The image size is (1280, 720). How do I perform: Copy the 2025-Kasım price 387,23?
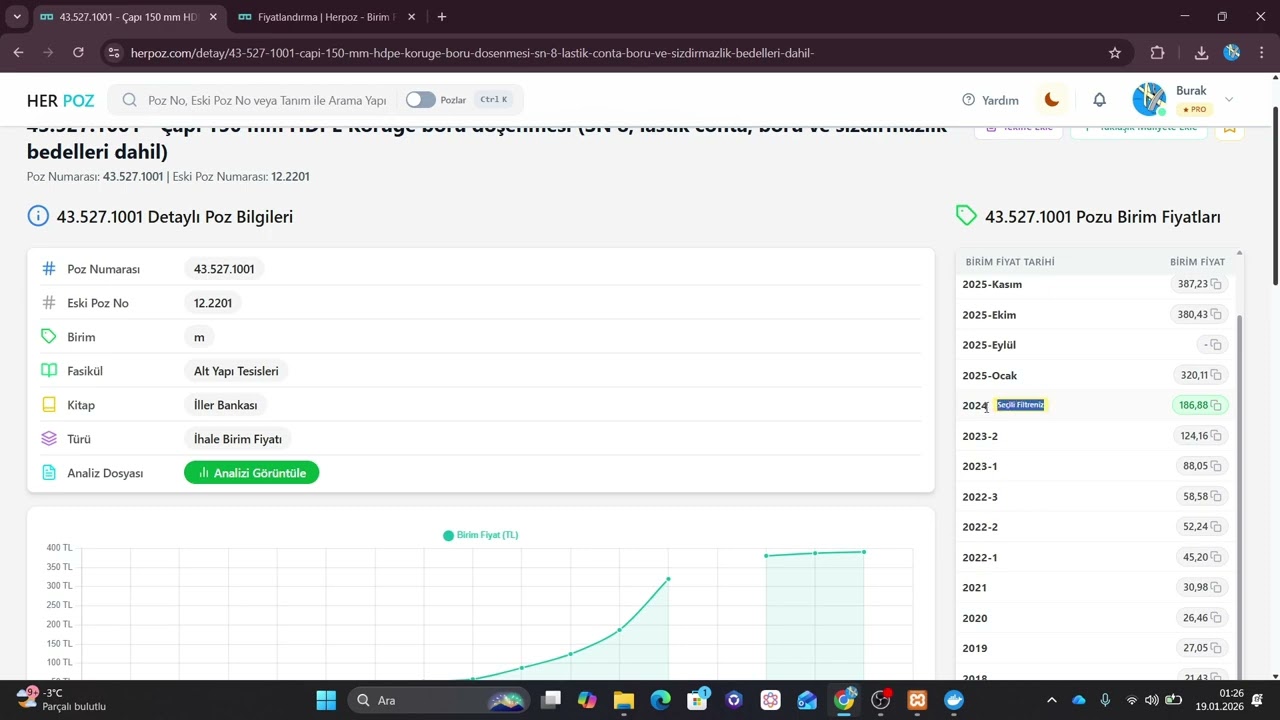tap(1216, 284)
